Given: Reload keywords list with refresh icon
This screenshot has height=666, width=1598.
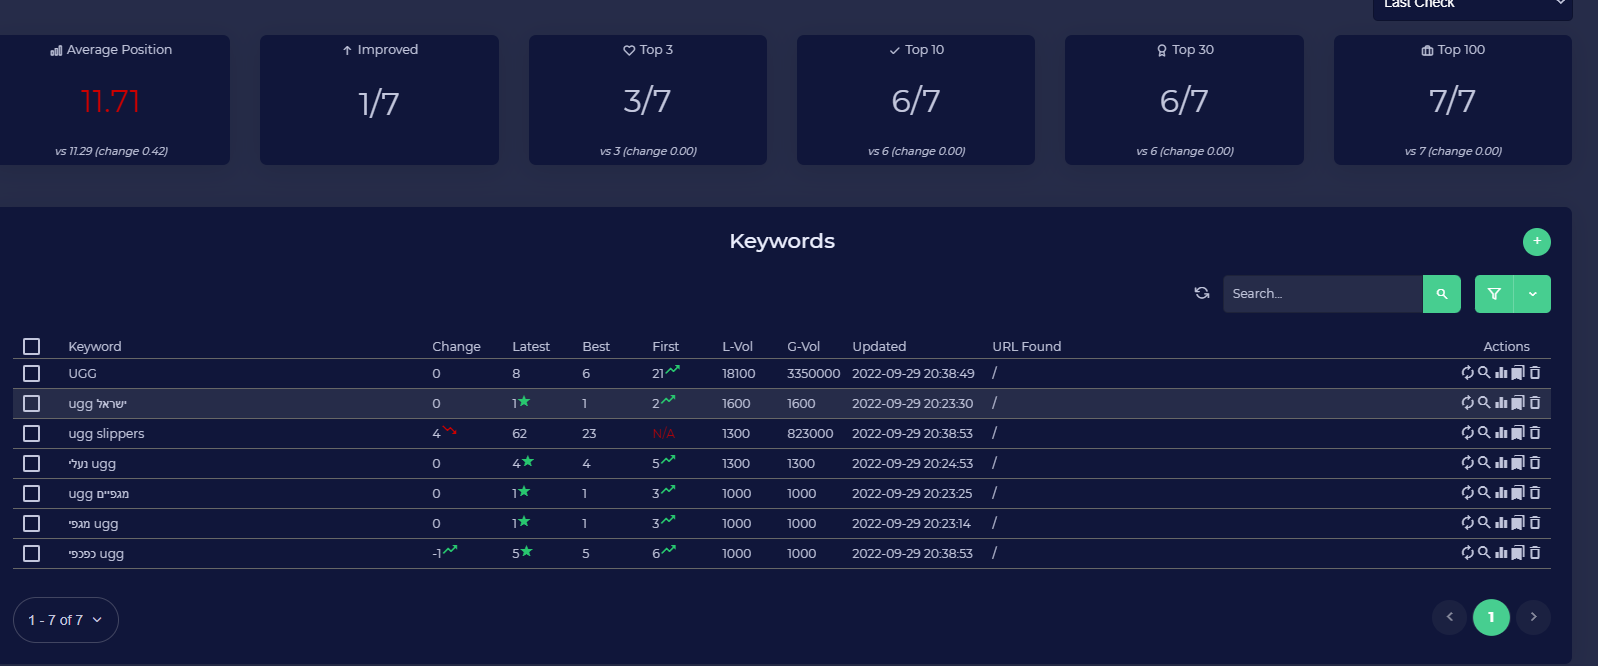Looking at the screenshot, I should pos(1202,293).
